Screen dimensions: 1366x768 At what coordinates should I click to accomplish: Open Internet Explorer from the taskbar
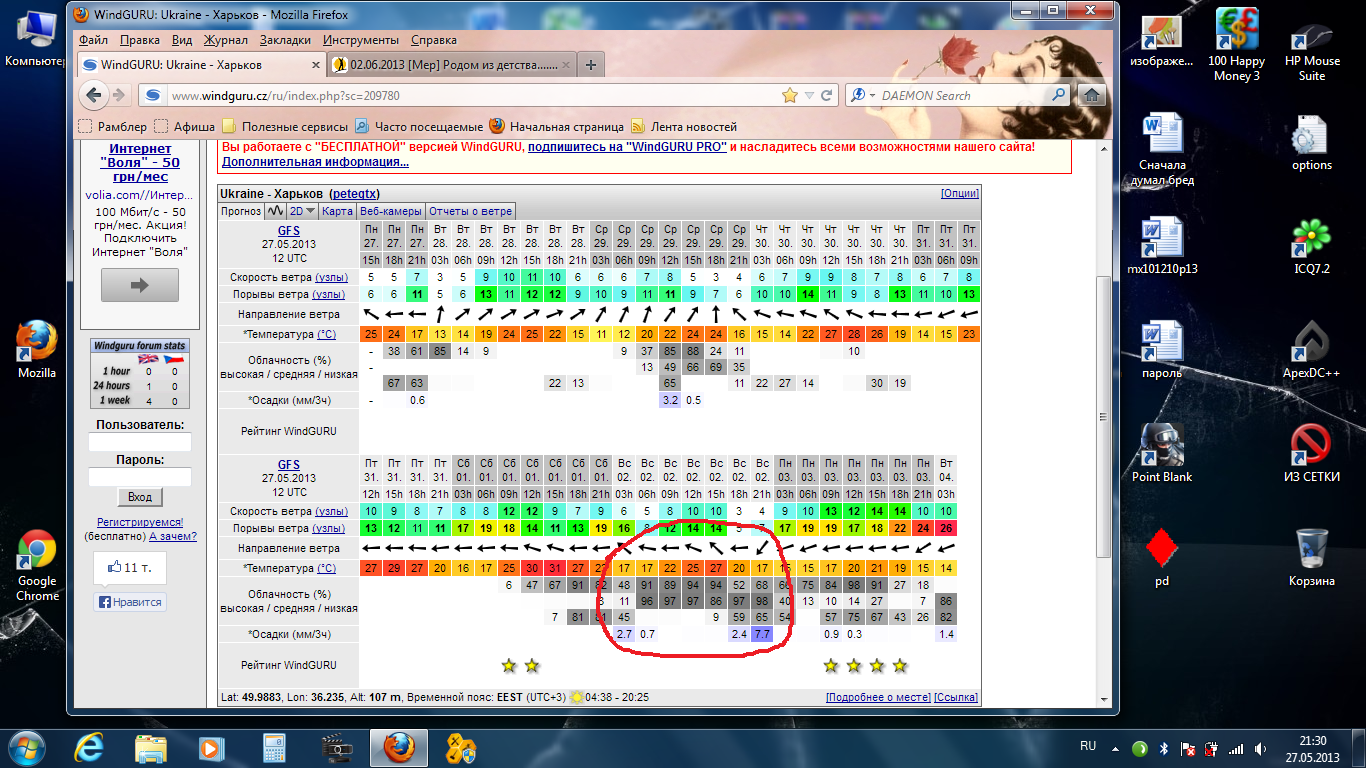click(x=92, y=747)
